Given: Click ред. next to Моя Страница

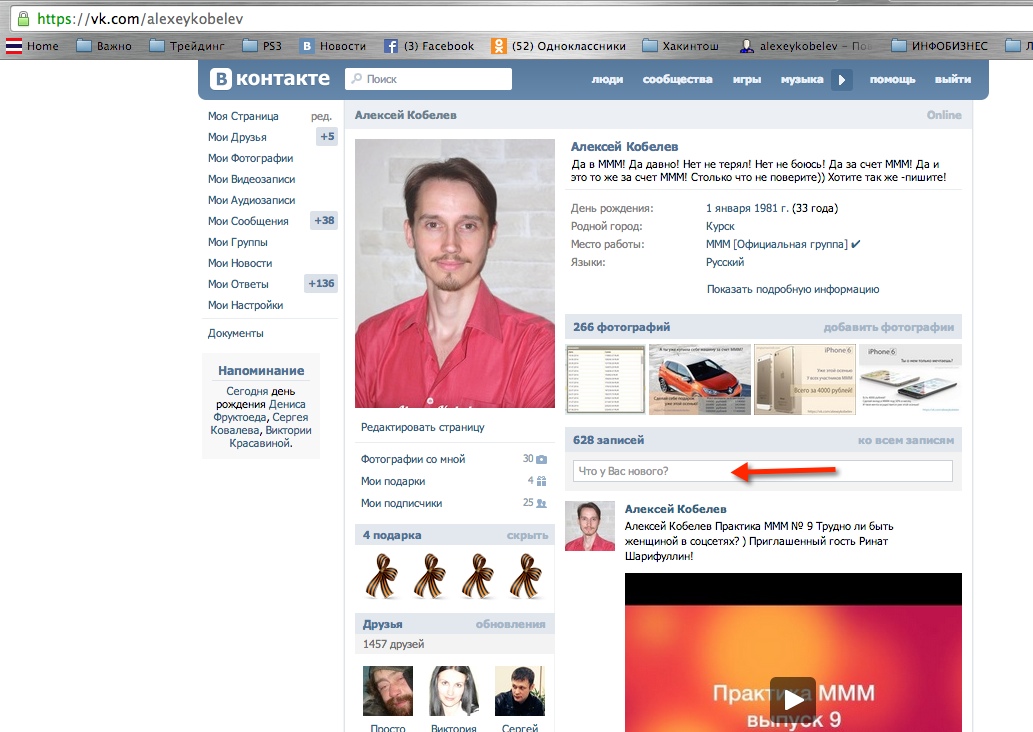Looking at the screenshot, I should (x=321, y=117).
